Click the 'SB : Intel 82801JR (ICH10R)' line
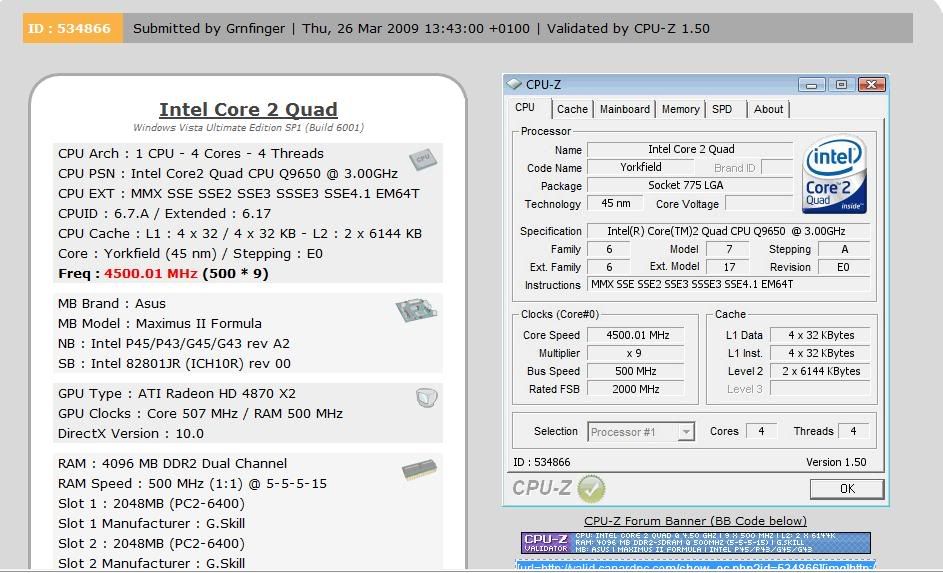Screen dimensions: 943x573 (x=174, y=364)
